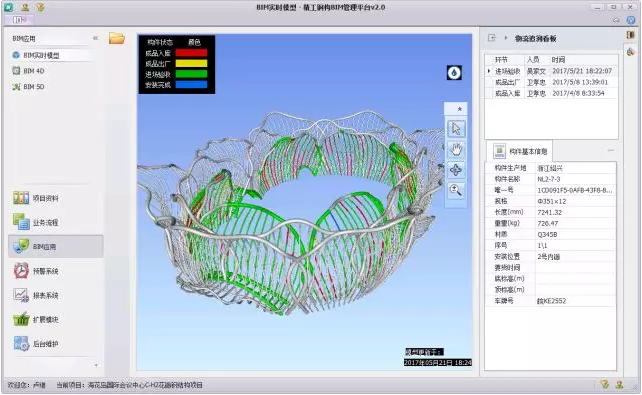642x395 pixels.
Task: Click the red 成品入库 legend swatch
Action: click(x=191, y=53)
